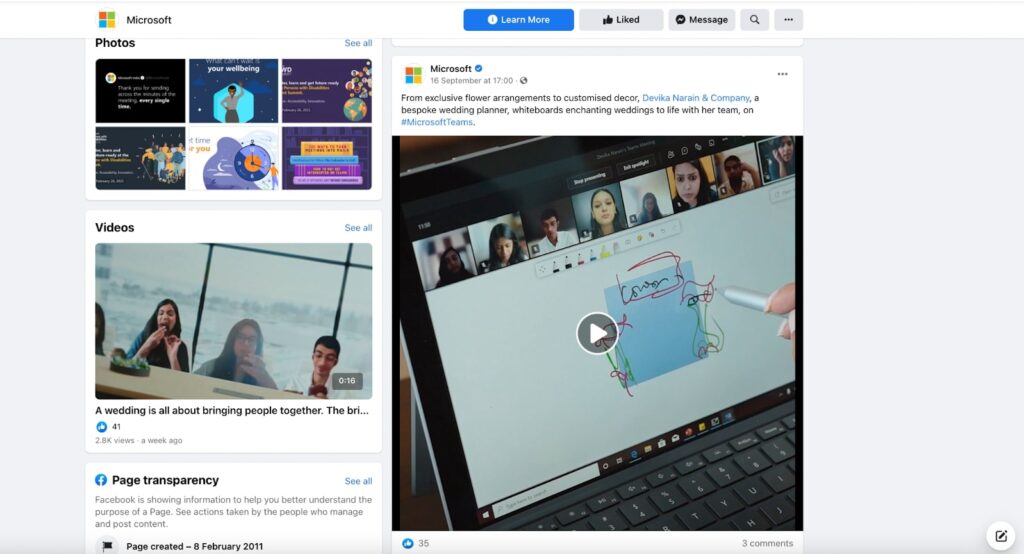Open the post timestamp '16 September at 17:00'
Viewport: 1024px width, 554px height.
pyautogui.click(x=472, y=81)
